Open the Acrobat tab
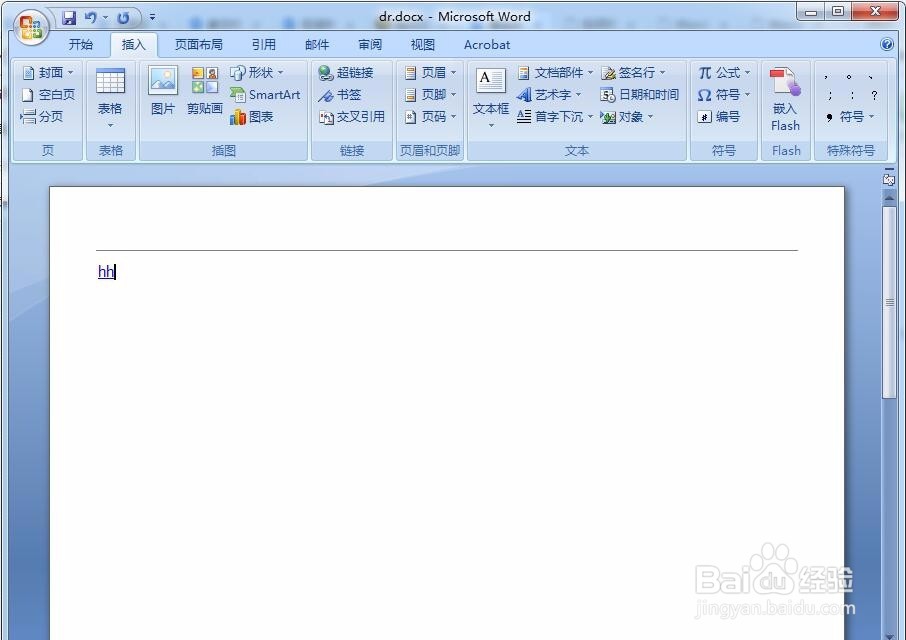Viewport: 906px width, 640px height. (487, 44)
